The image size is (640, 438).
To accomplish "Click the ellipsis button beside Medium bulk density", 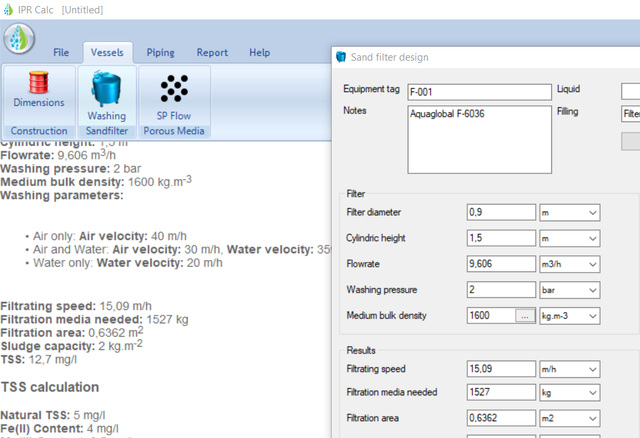I will click(524, 316).
